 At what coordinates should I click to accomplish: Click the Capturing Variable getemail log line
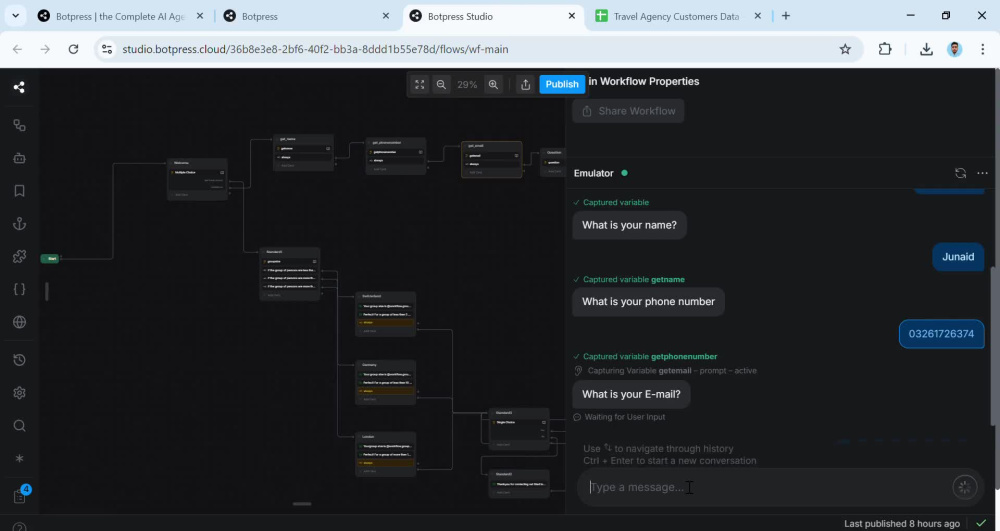665,370
